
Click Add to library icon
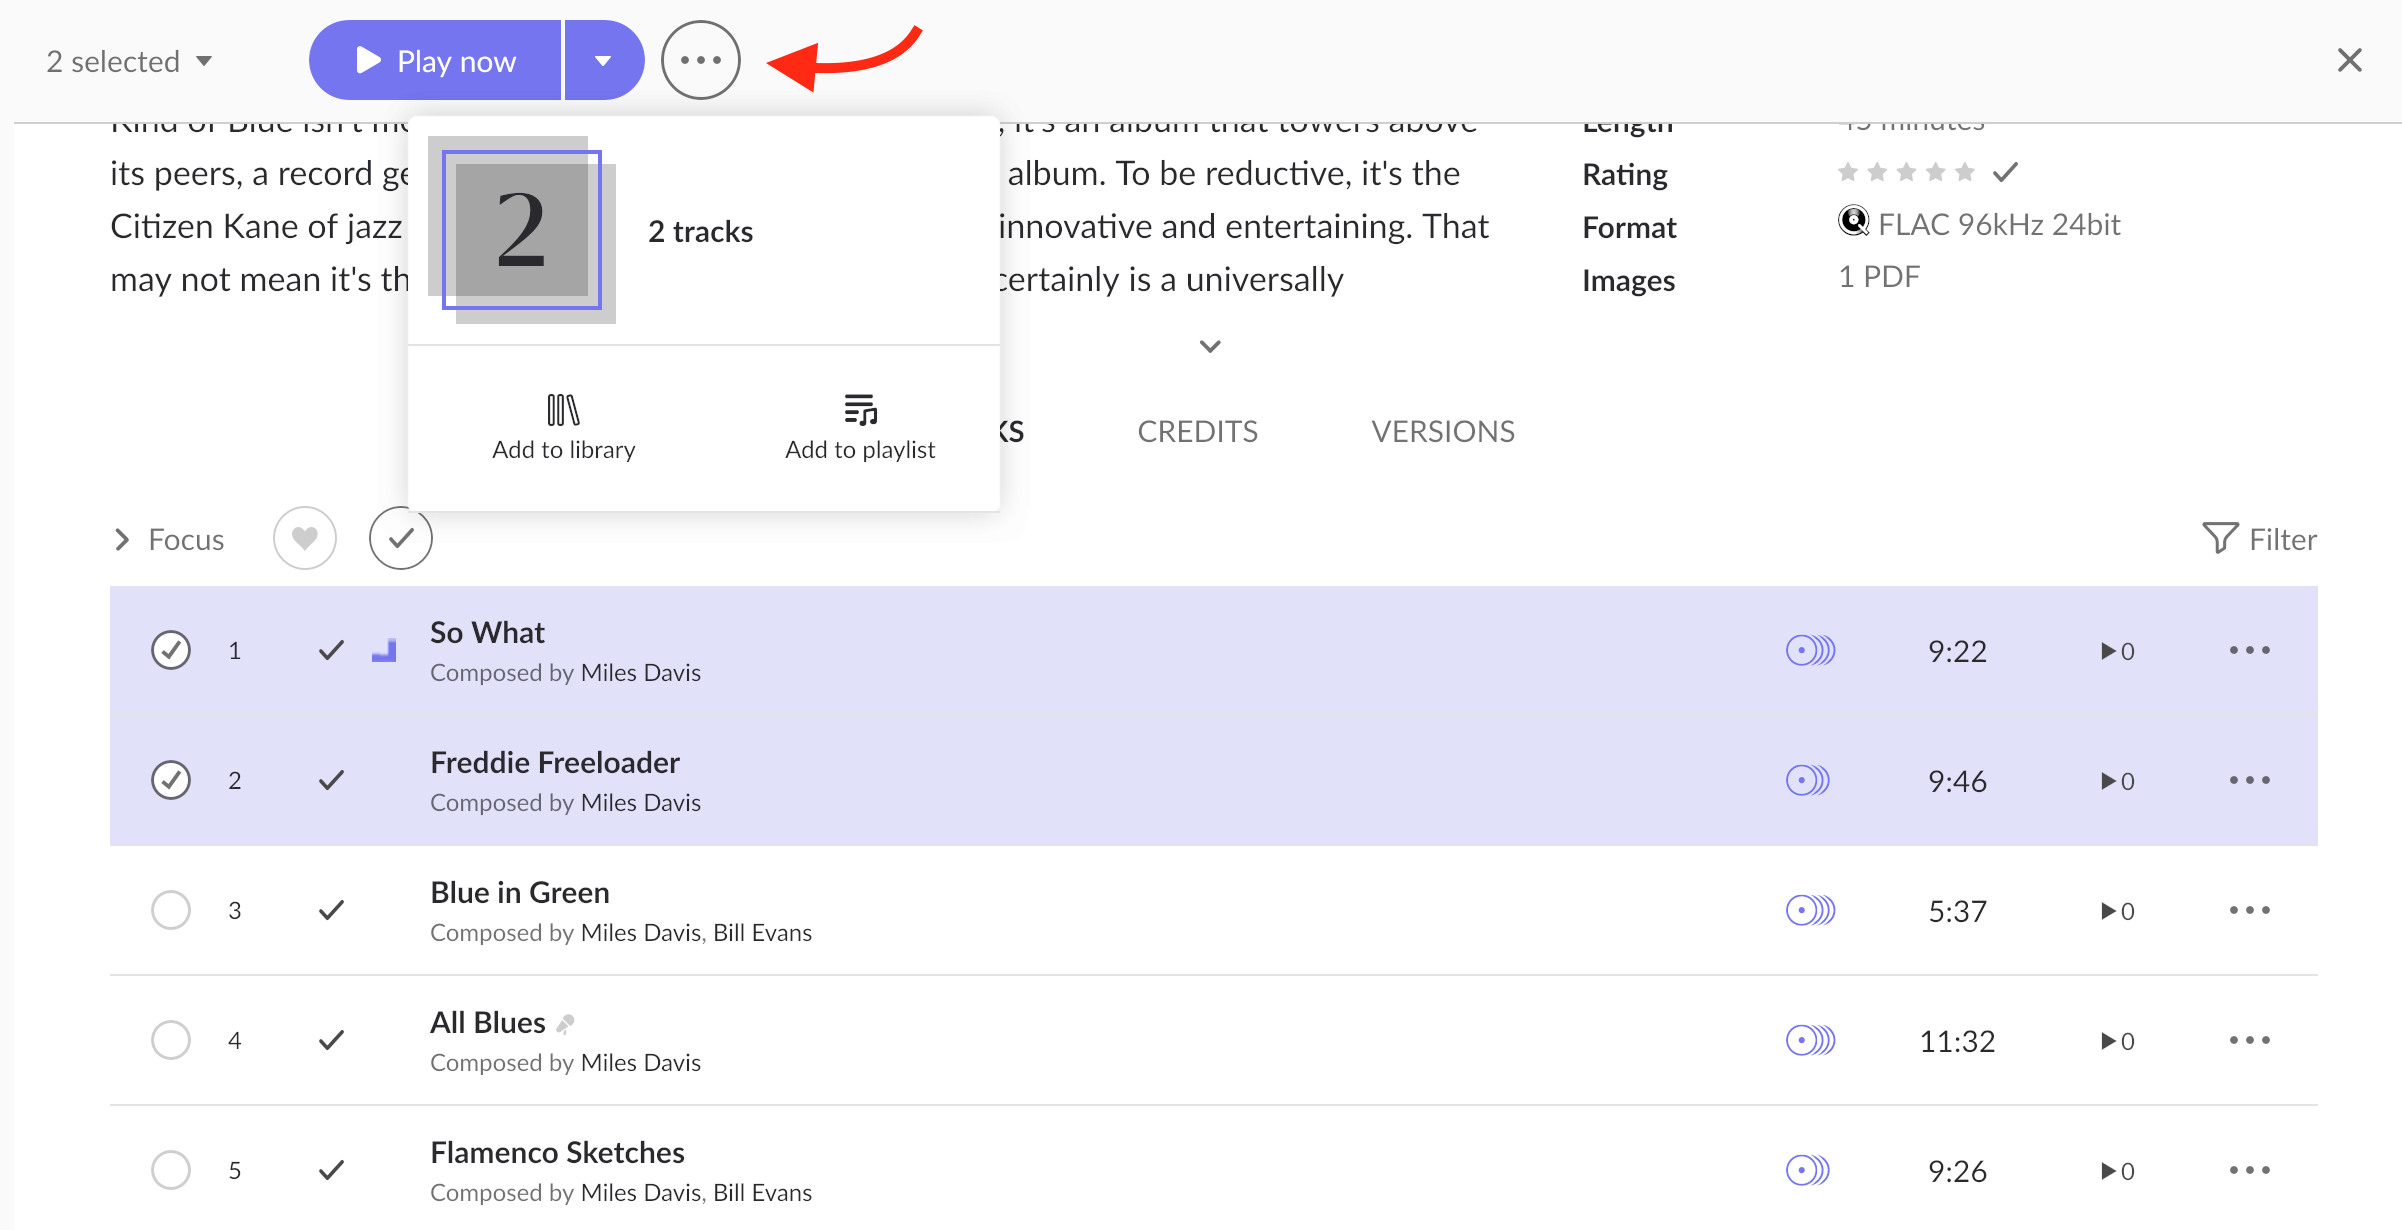click(x=563, y=410)
